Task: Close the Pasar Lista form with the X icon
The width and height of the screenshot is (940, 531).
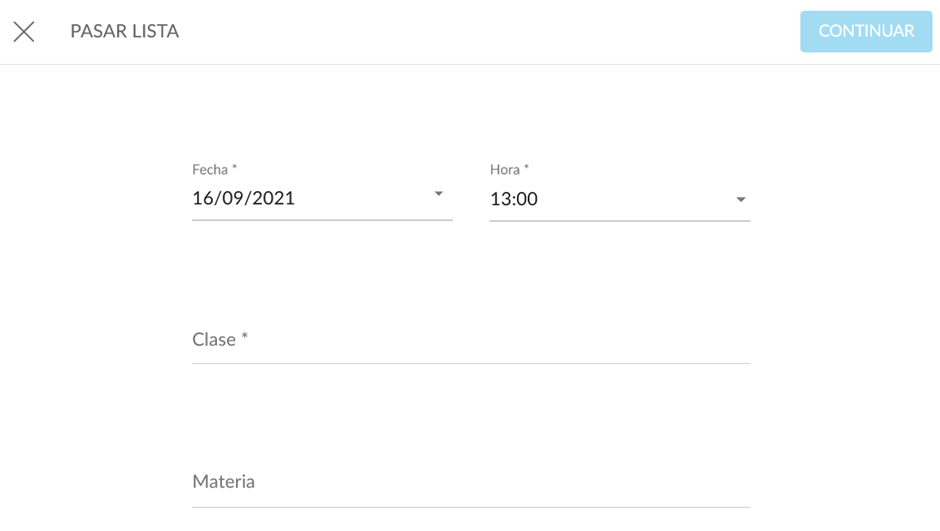Action: [24, 31]
